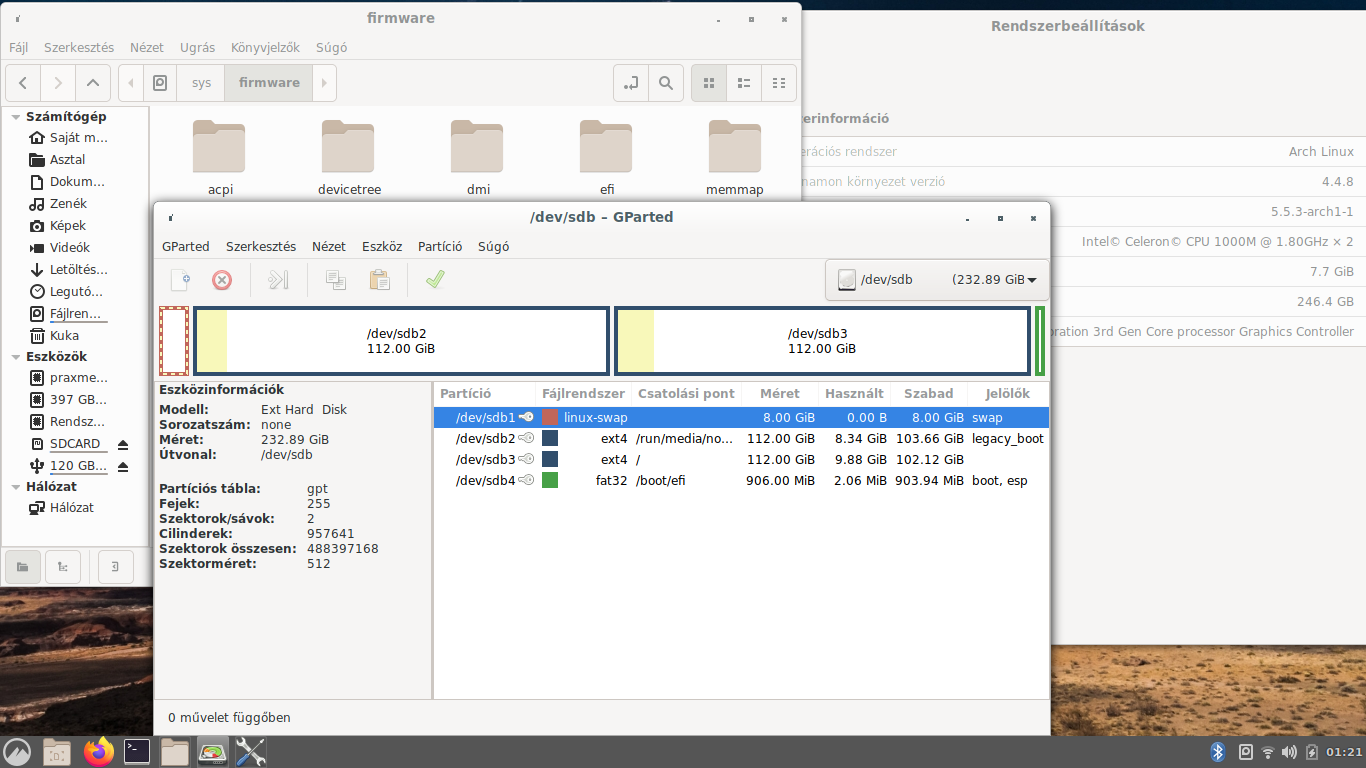
Task: Select the /dev/sdb1 linux-swap row
Action: [741, 418]
